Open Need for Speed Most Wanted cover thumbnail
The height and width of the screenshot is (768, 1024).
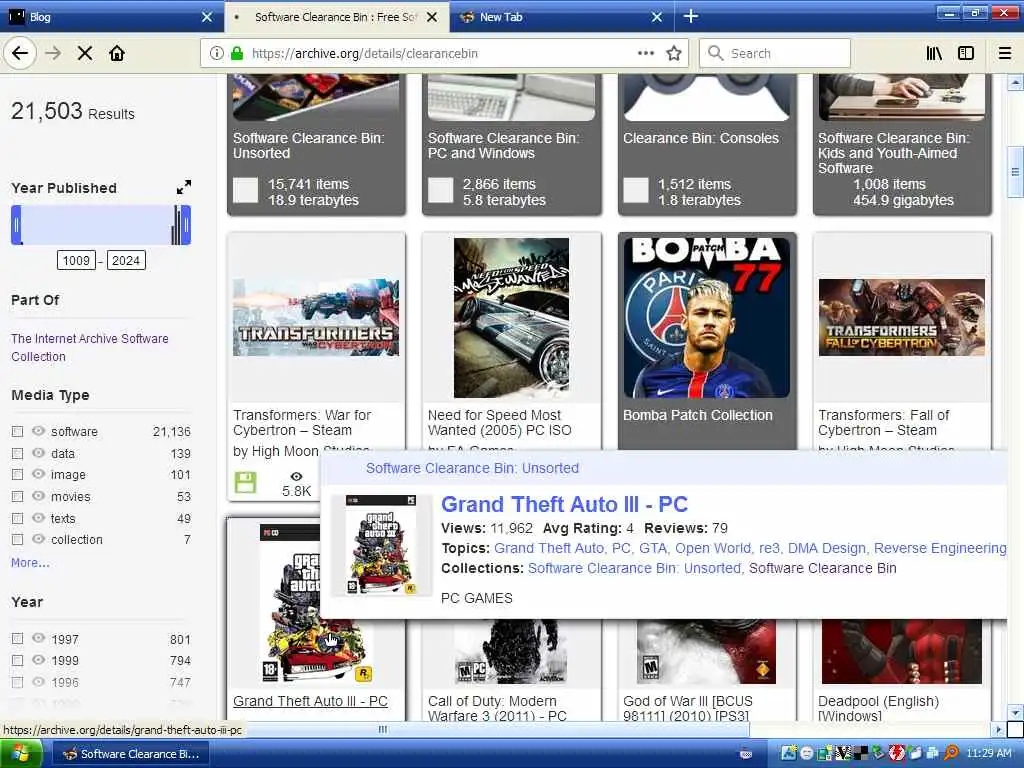(x=511, y=317)
